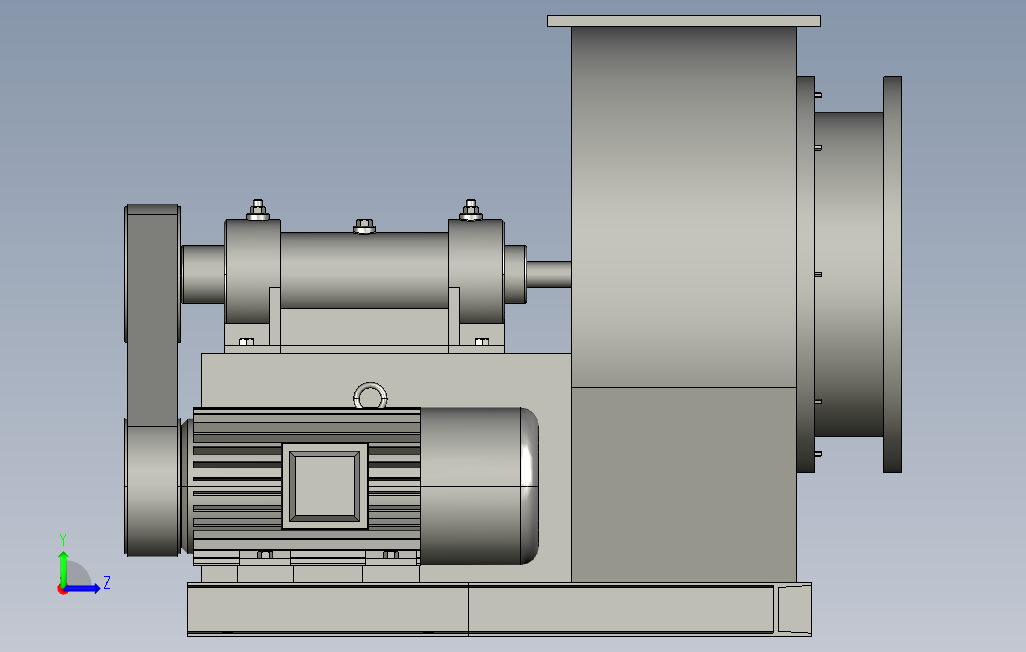The image size is (1026, 652).
Task: Click the red origin point of triad
Action: [62, 590]
